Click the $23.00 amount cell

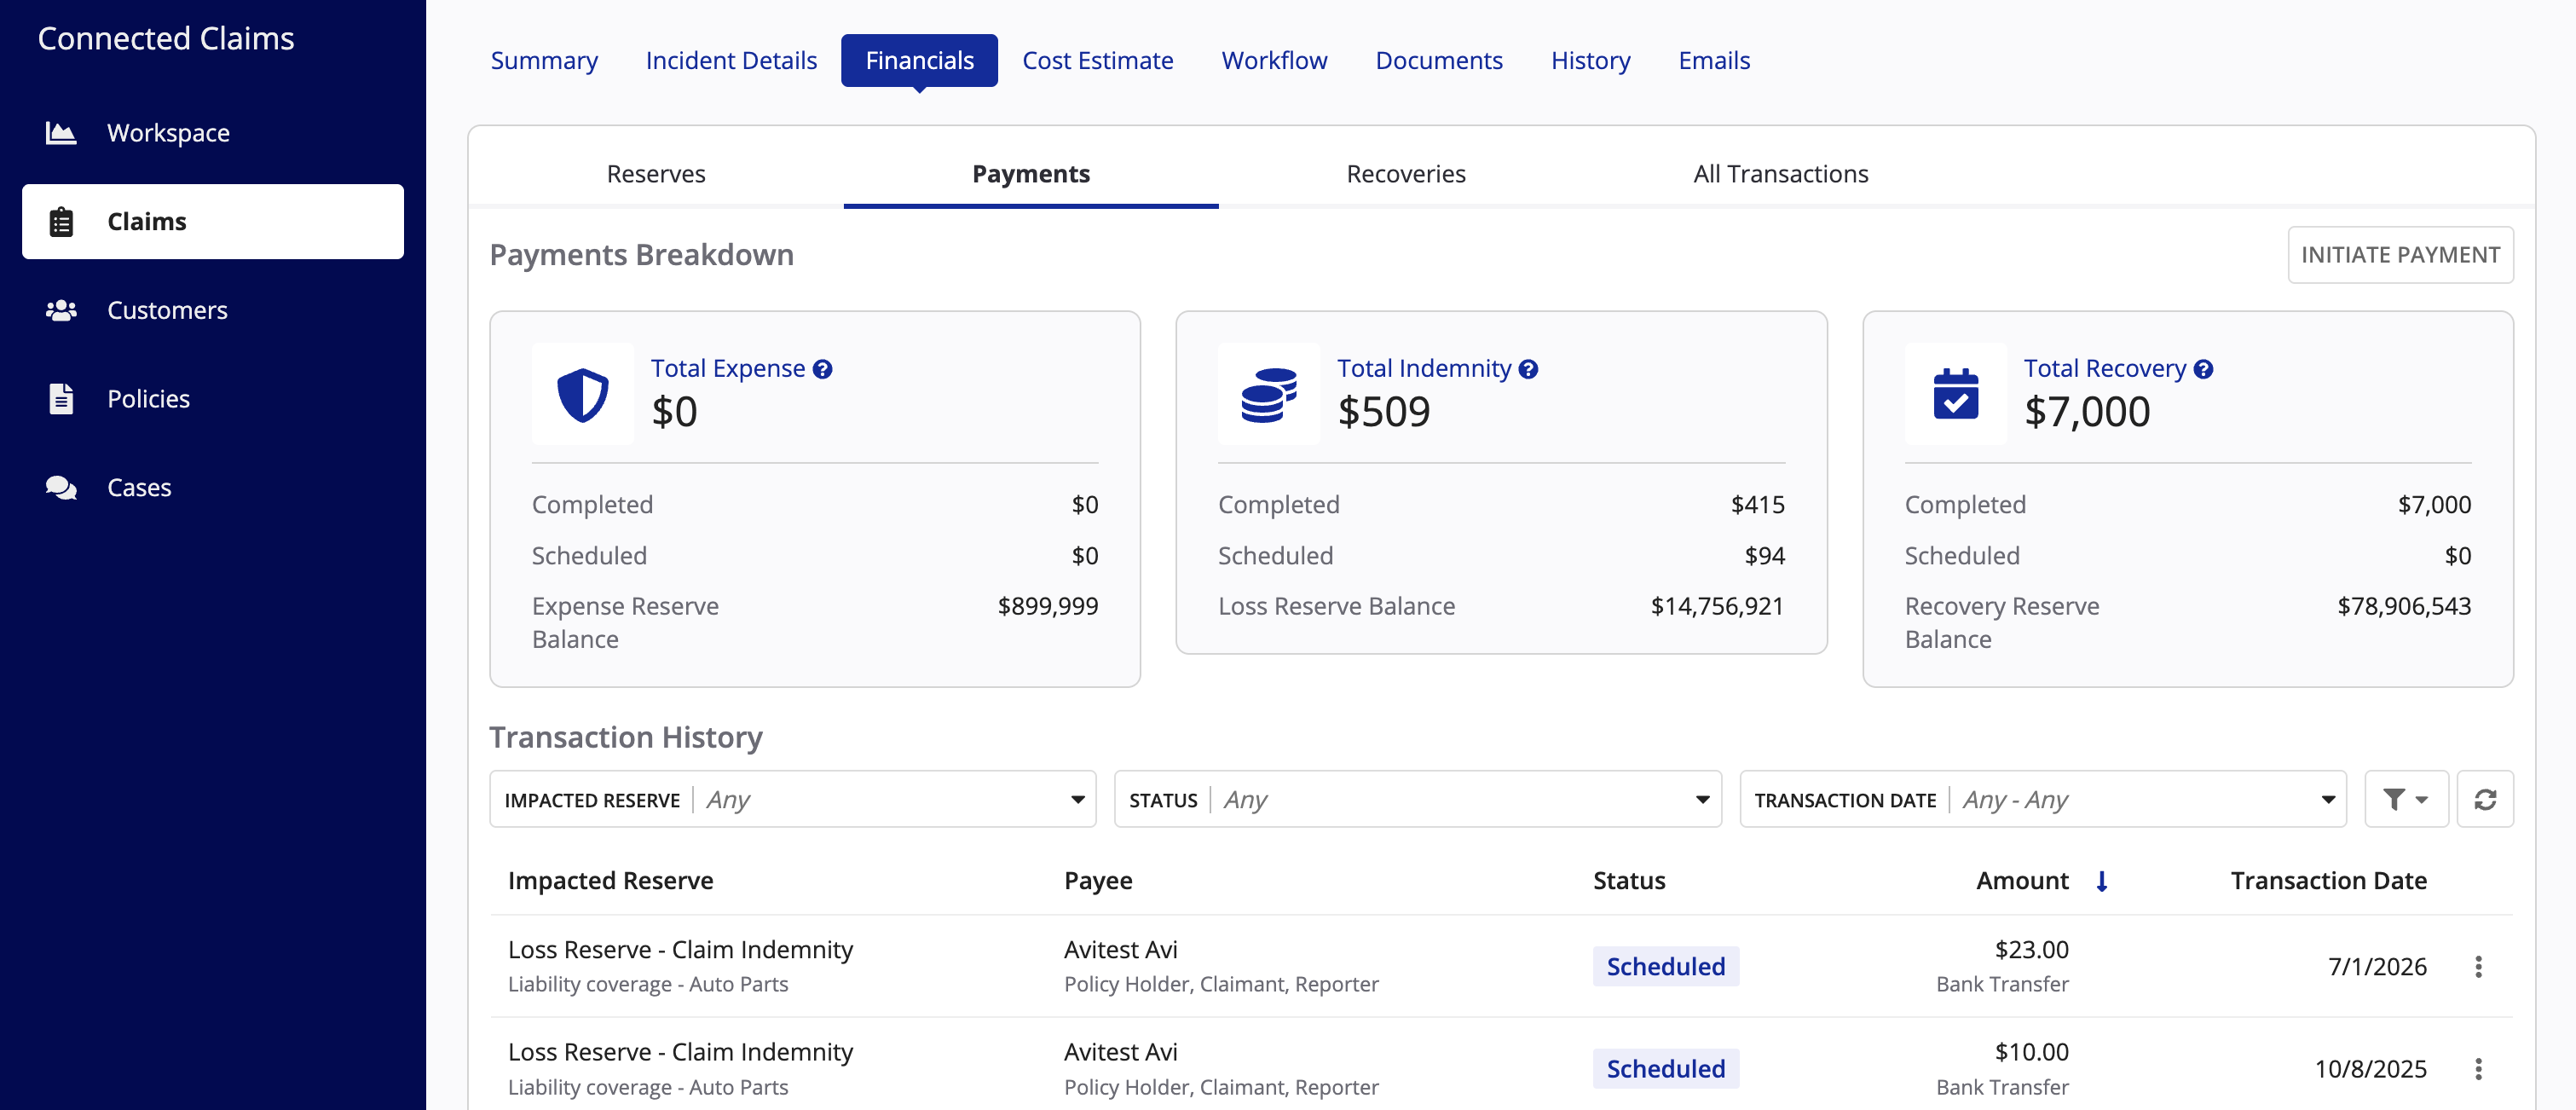(2031, 950)
